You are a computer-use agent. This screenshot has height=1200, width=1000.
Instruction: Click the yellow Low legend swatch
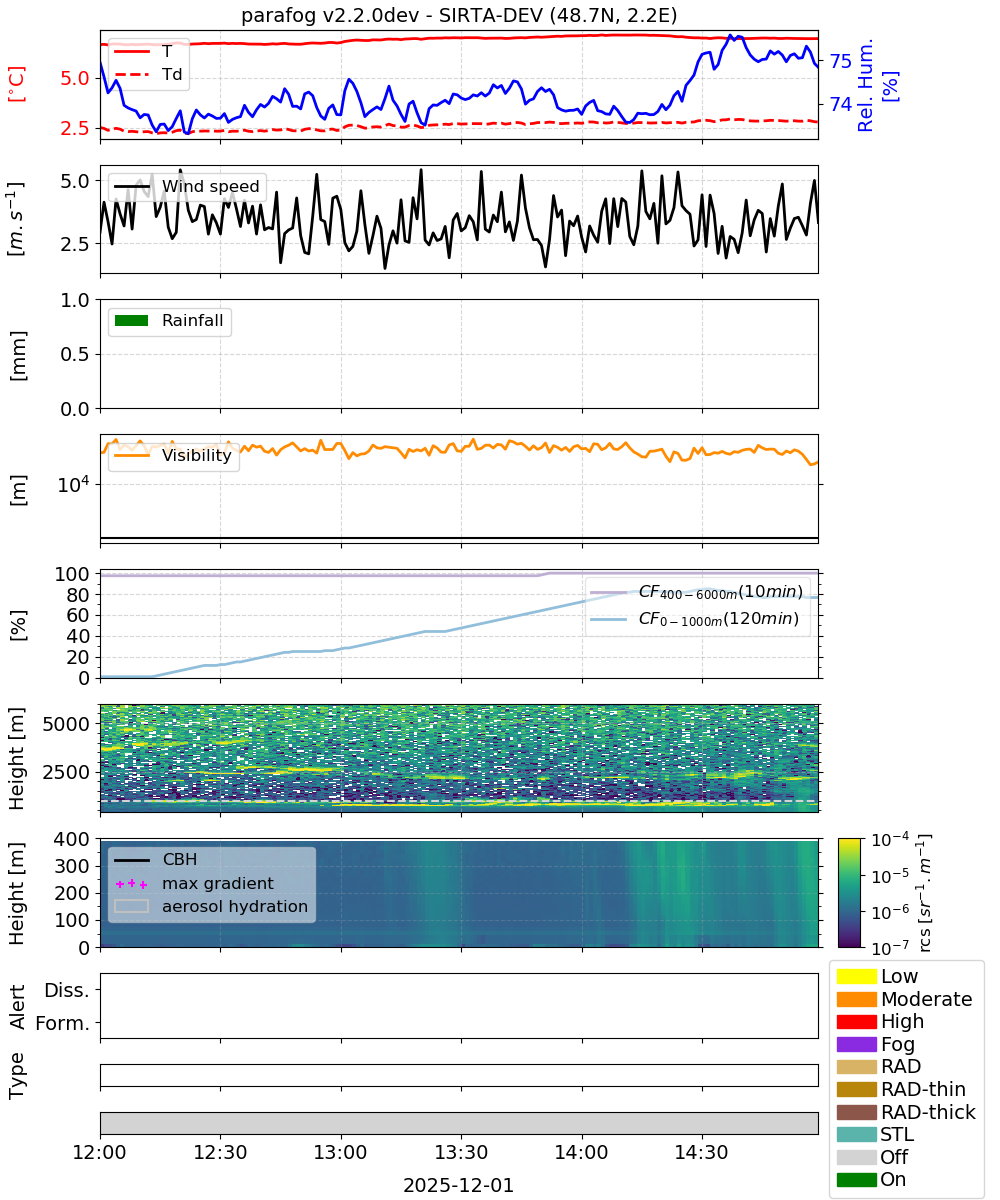click(856, 976)
